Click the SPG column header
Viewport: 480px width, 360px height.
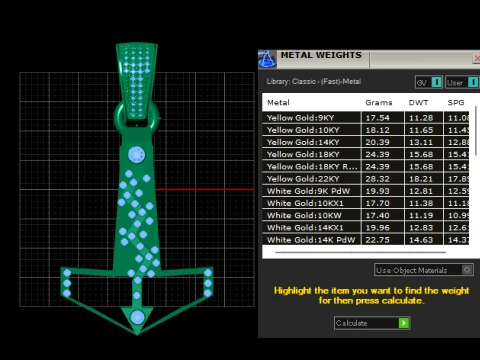tap(456, 103)
